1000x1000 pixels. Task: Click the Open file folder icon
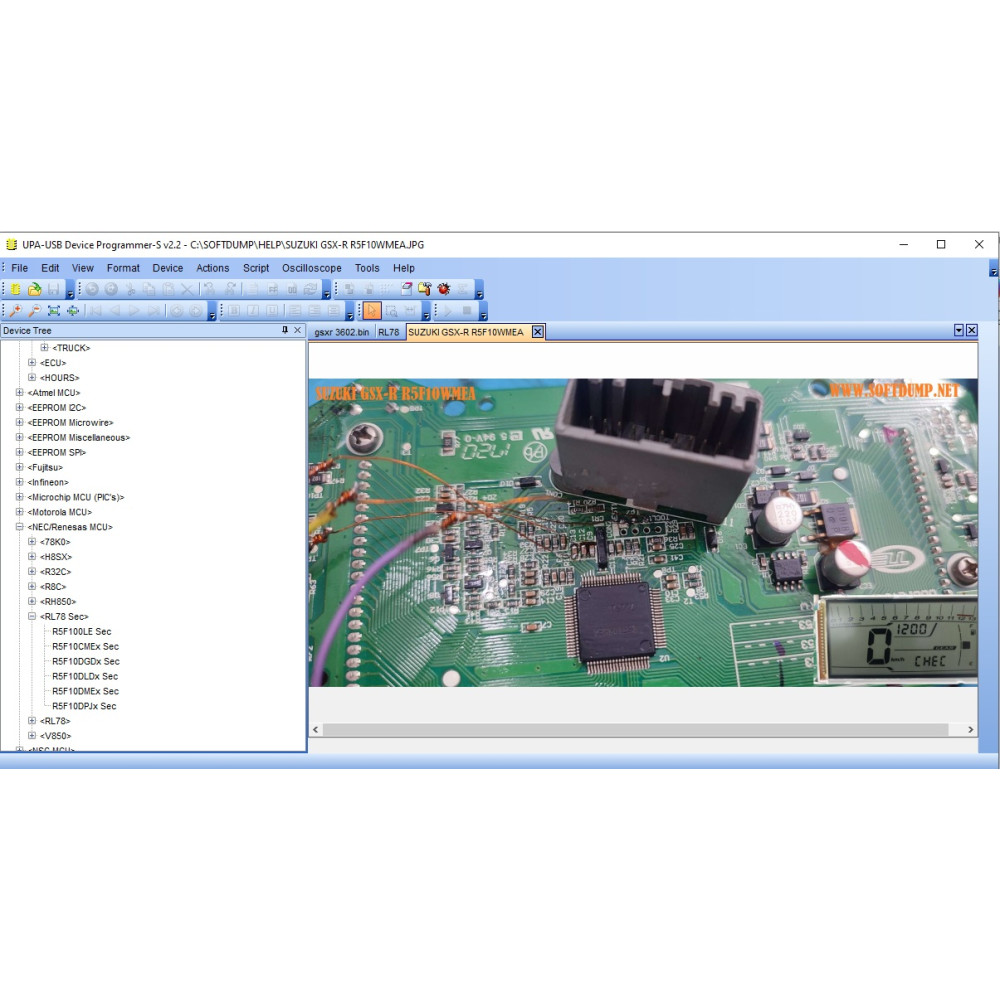pos(34,289)
